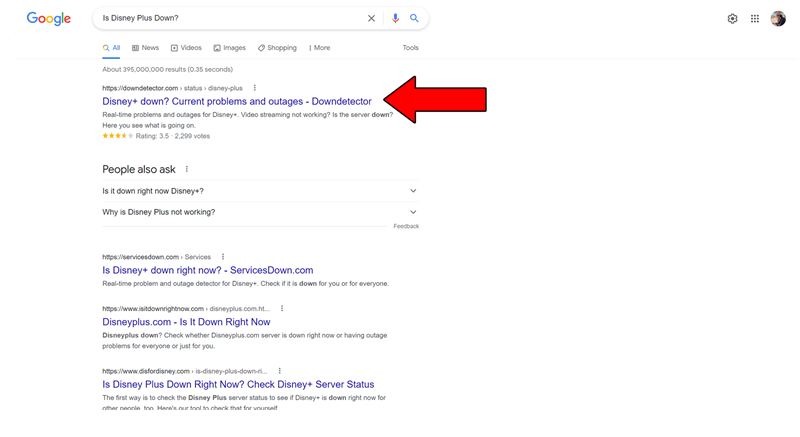Expand 'Why is Disney Plus not working?'
This screenshot has width=800, height=437.
[260, 212]
